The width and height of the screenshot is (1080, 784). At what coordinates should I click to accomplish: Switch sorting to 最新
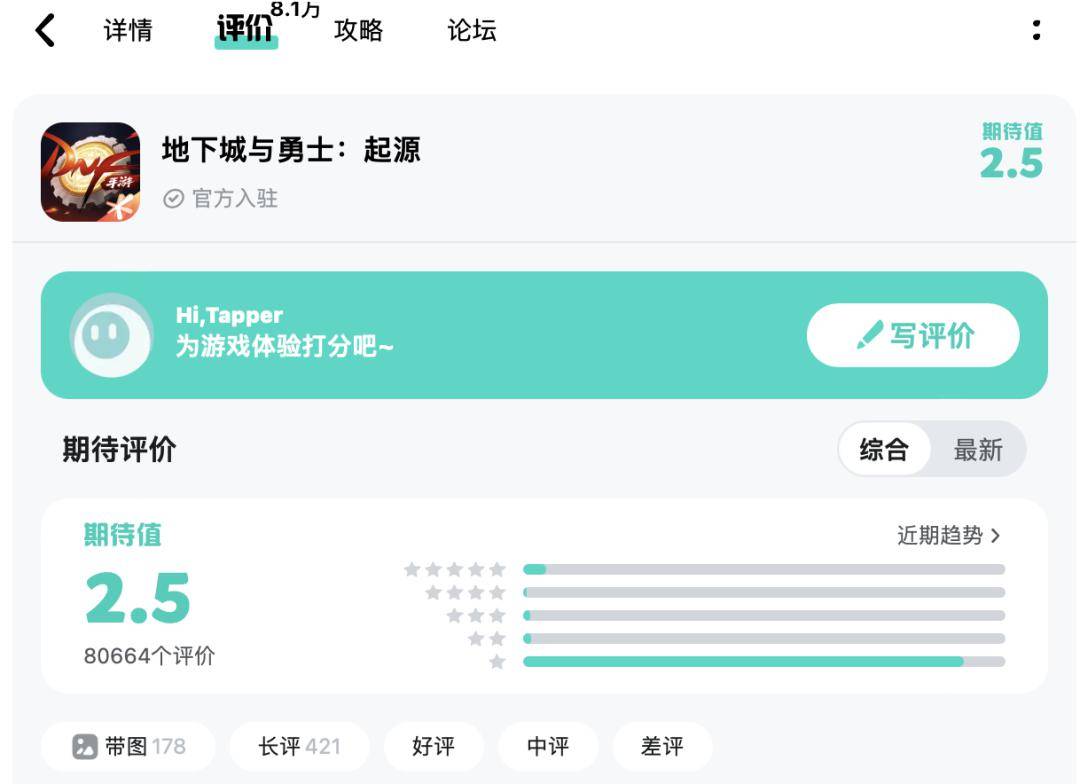[x=978, y=450]
